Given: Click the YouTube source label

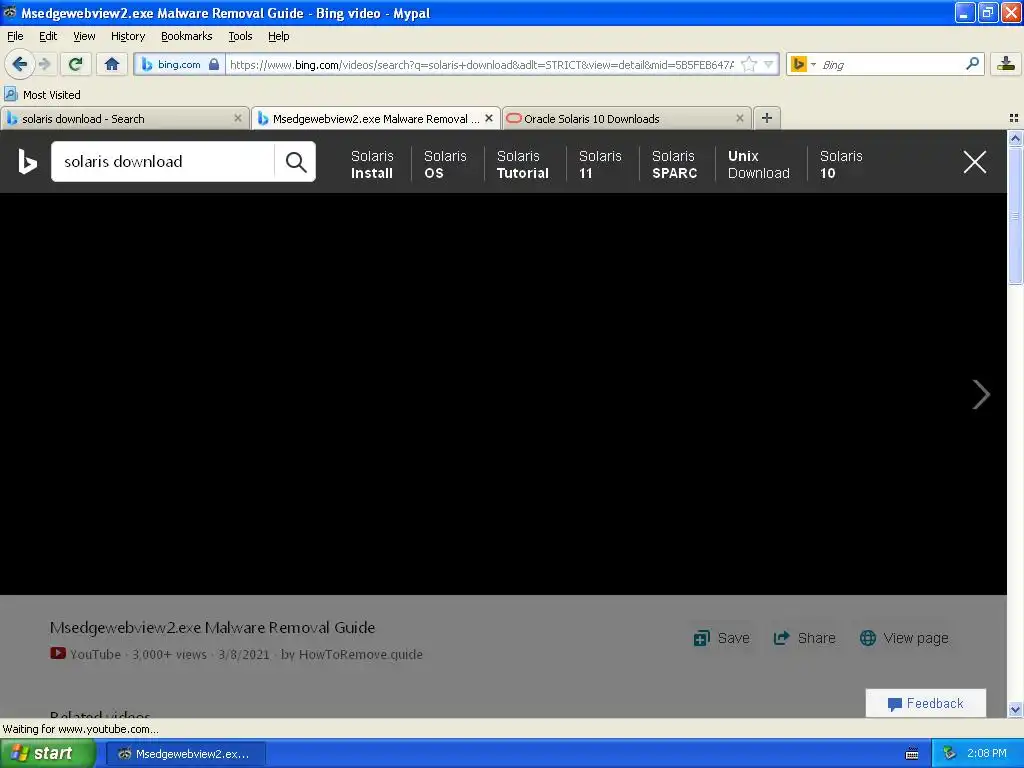Looking at the screenshot, I should 95,654.
